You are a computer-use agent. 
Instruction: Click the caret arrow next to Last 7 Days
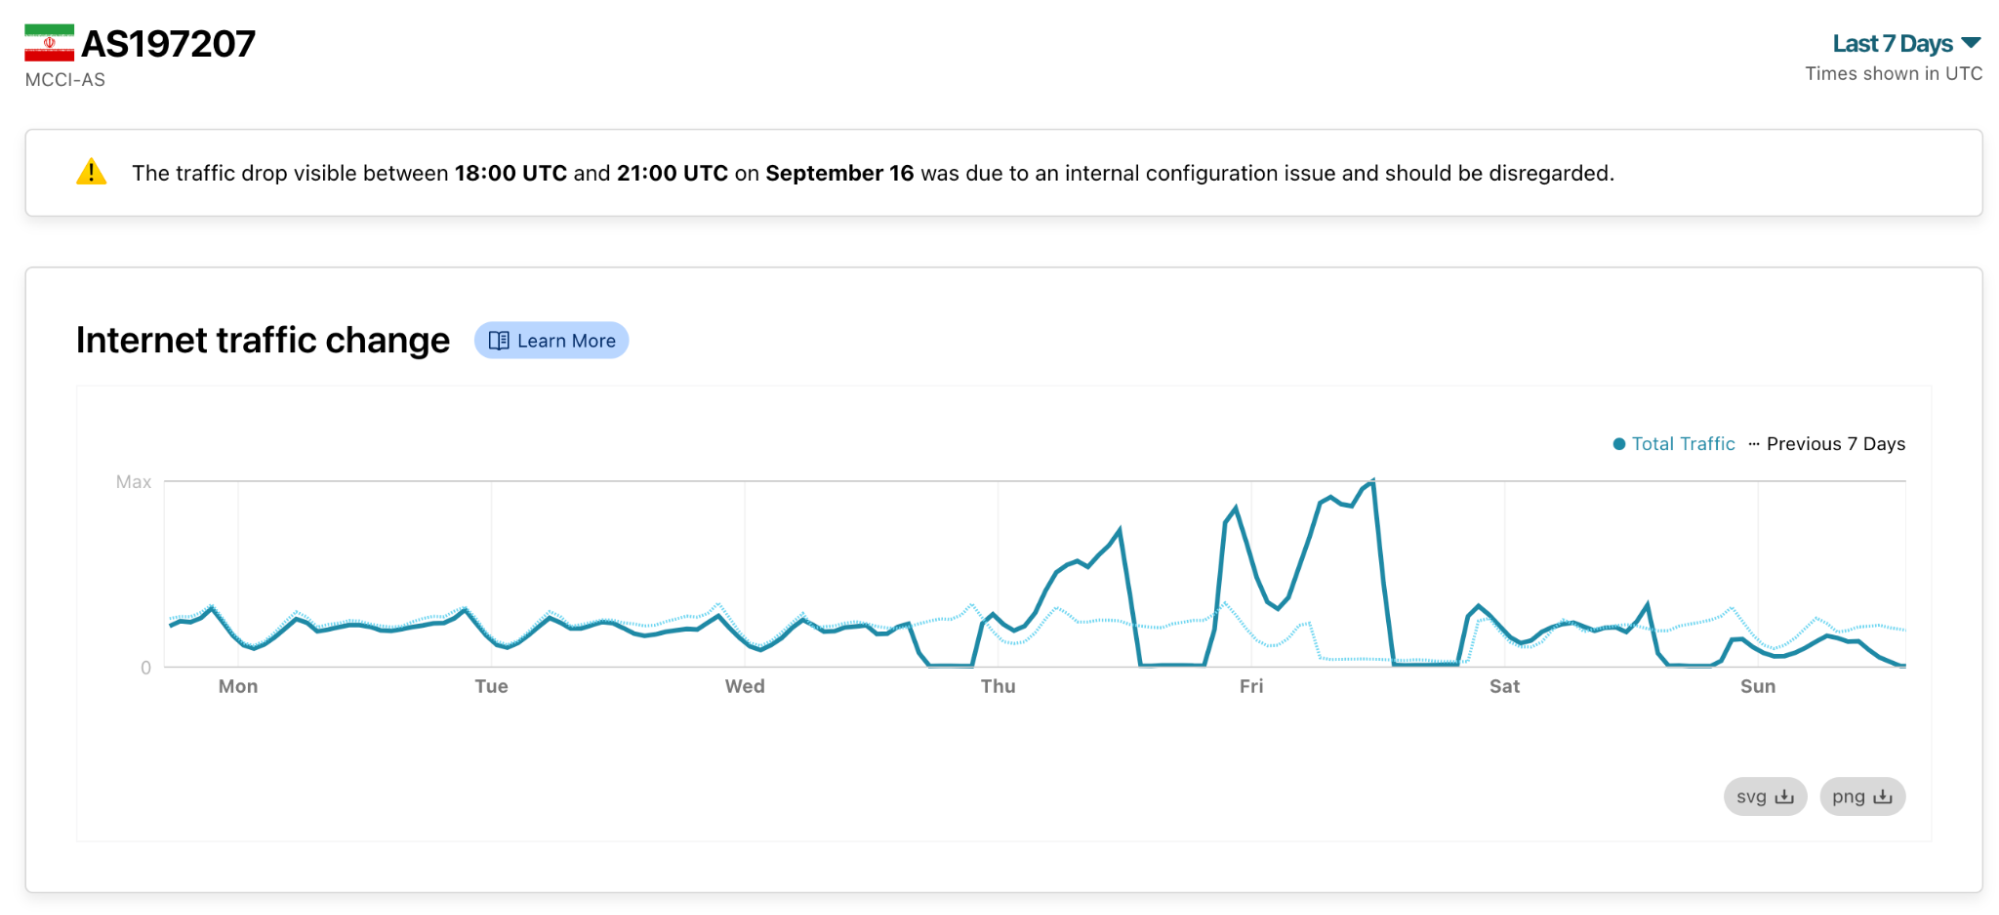pos(1971,43)
